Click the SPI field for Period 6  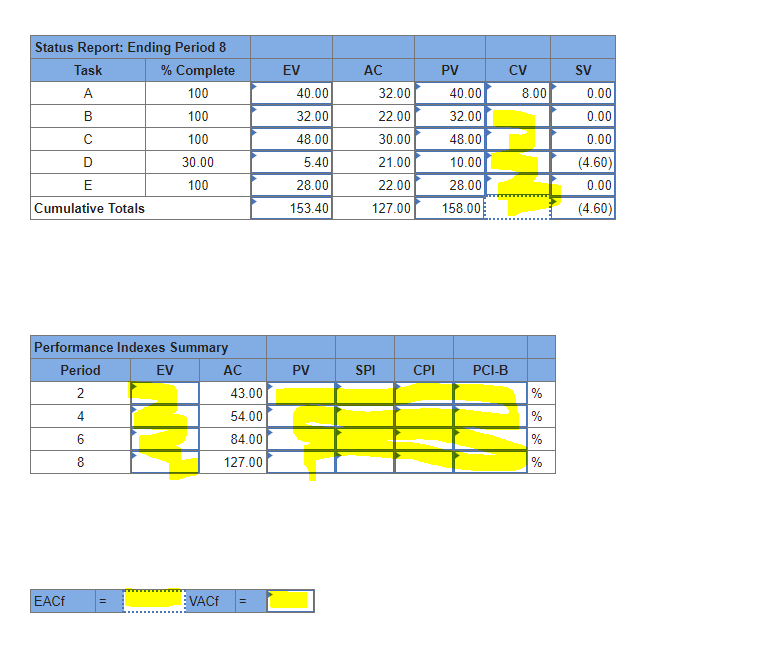365,439
